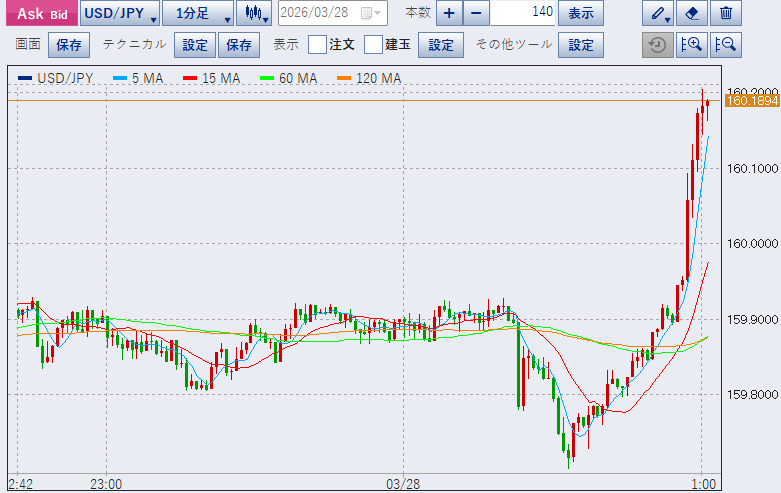Screen dimensions: 781x493
Task: Open テクニカル 設定 button
Action: pyautogui.click(x=195, y=45)
